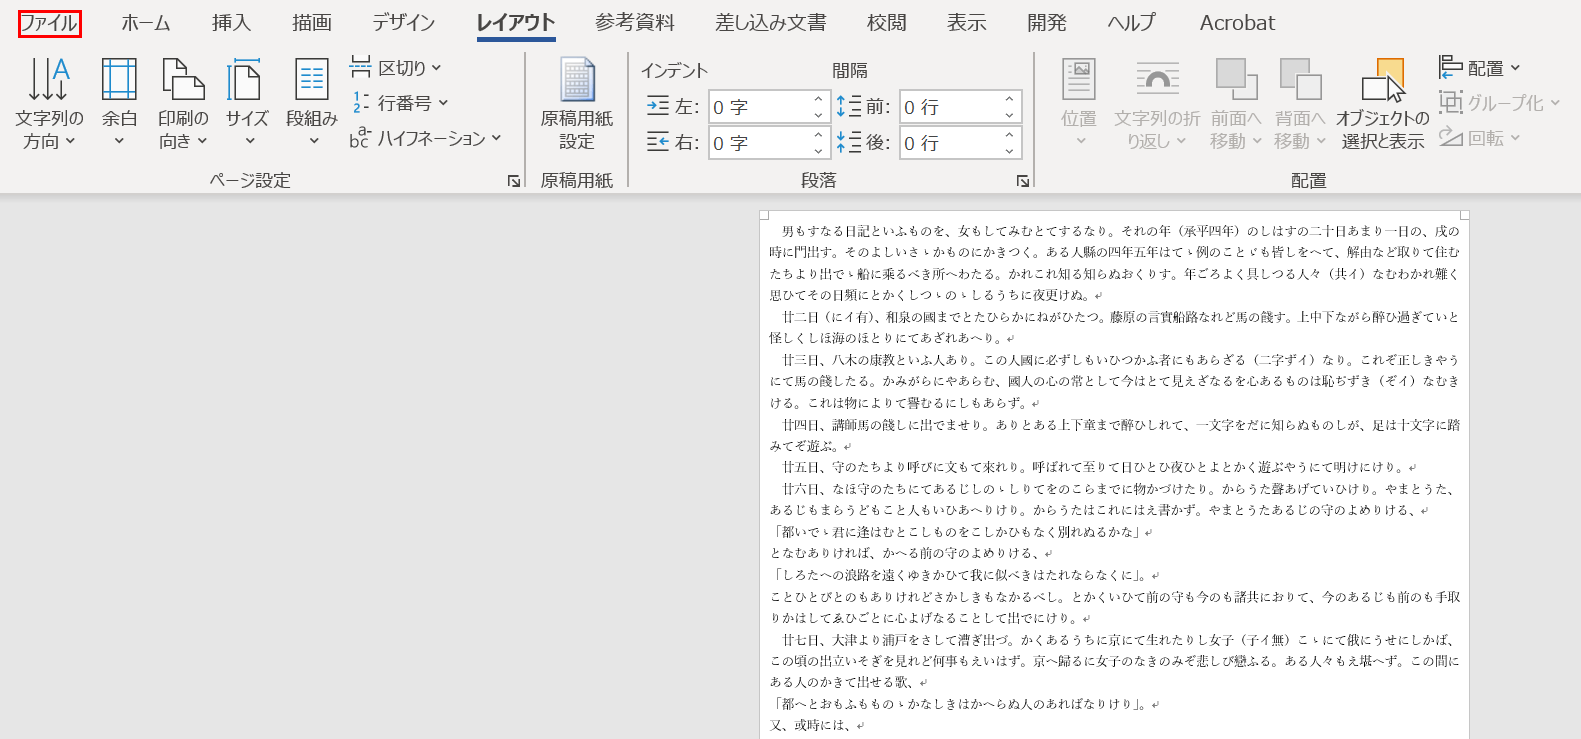The image size is (1581, 739).
Task: Expand the ハイフネーション hyphenation dropdown
Action: (426, 138)
